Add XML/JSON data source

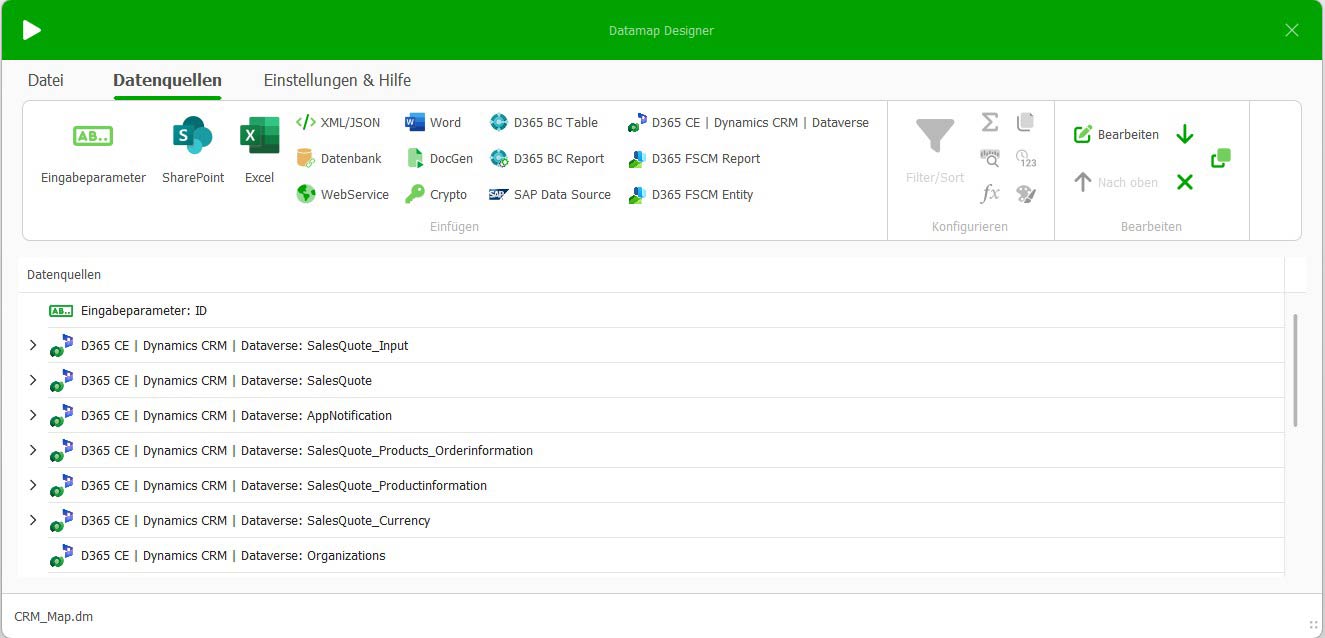pos(339,123)
